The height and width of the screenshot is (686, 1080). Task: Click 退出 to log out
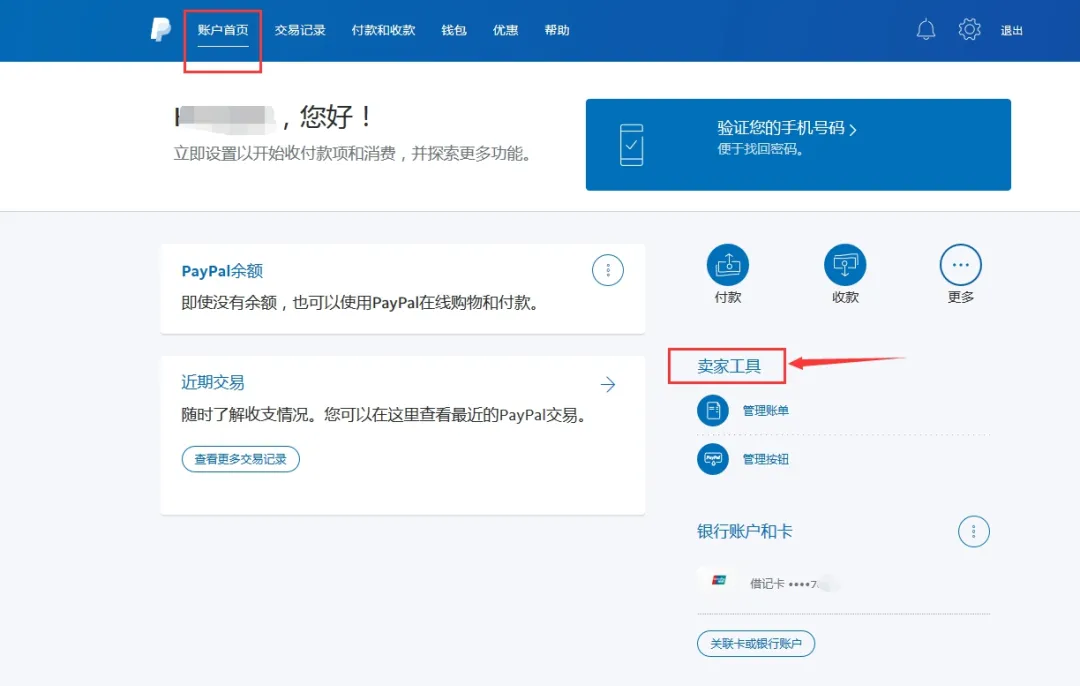[x=1011, y=29]
